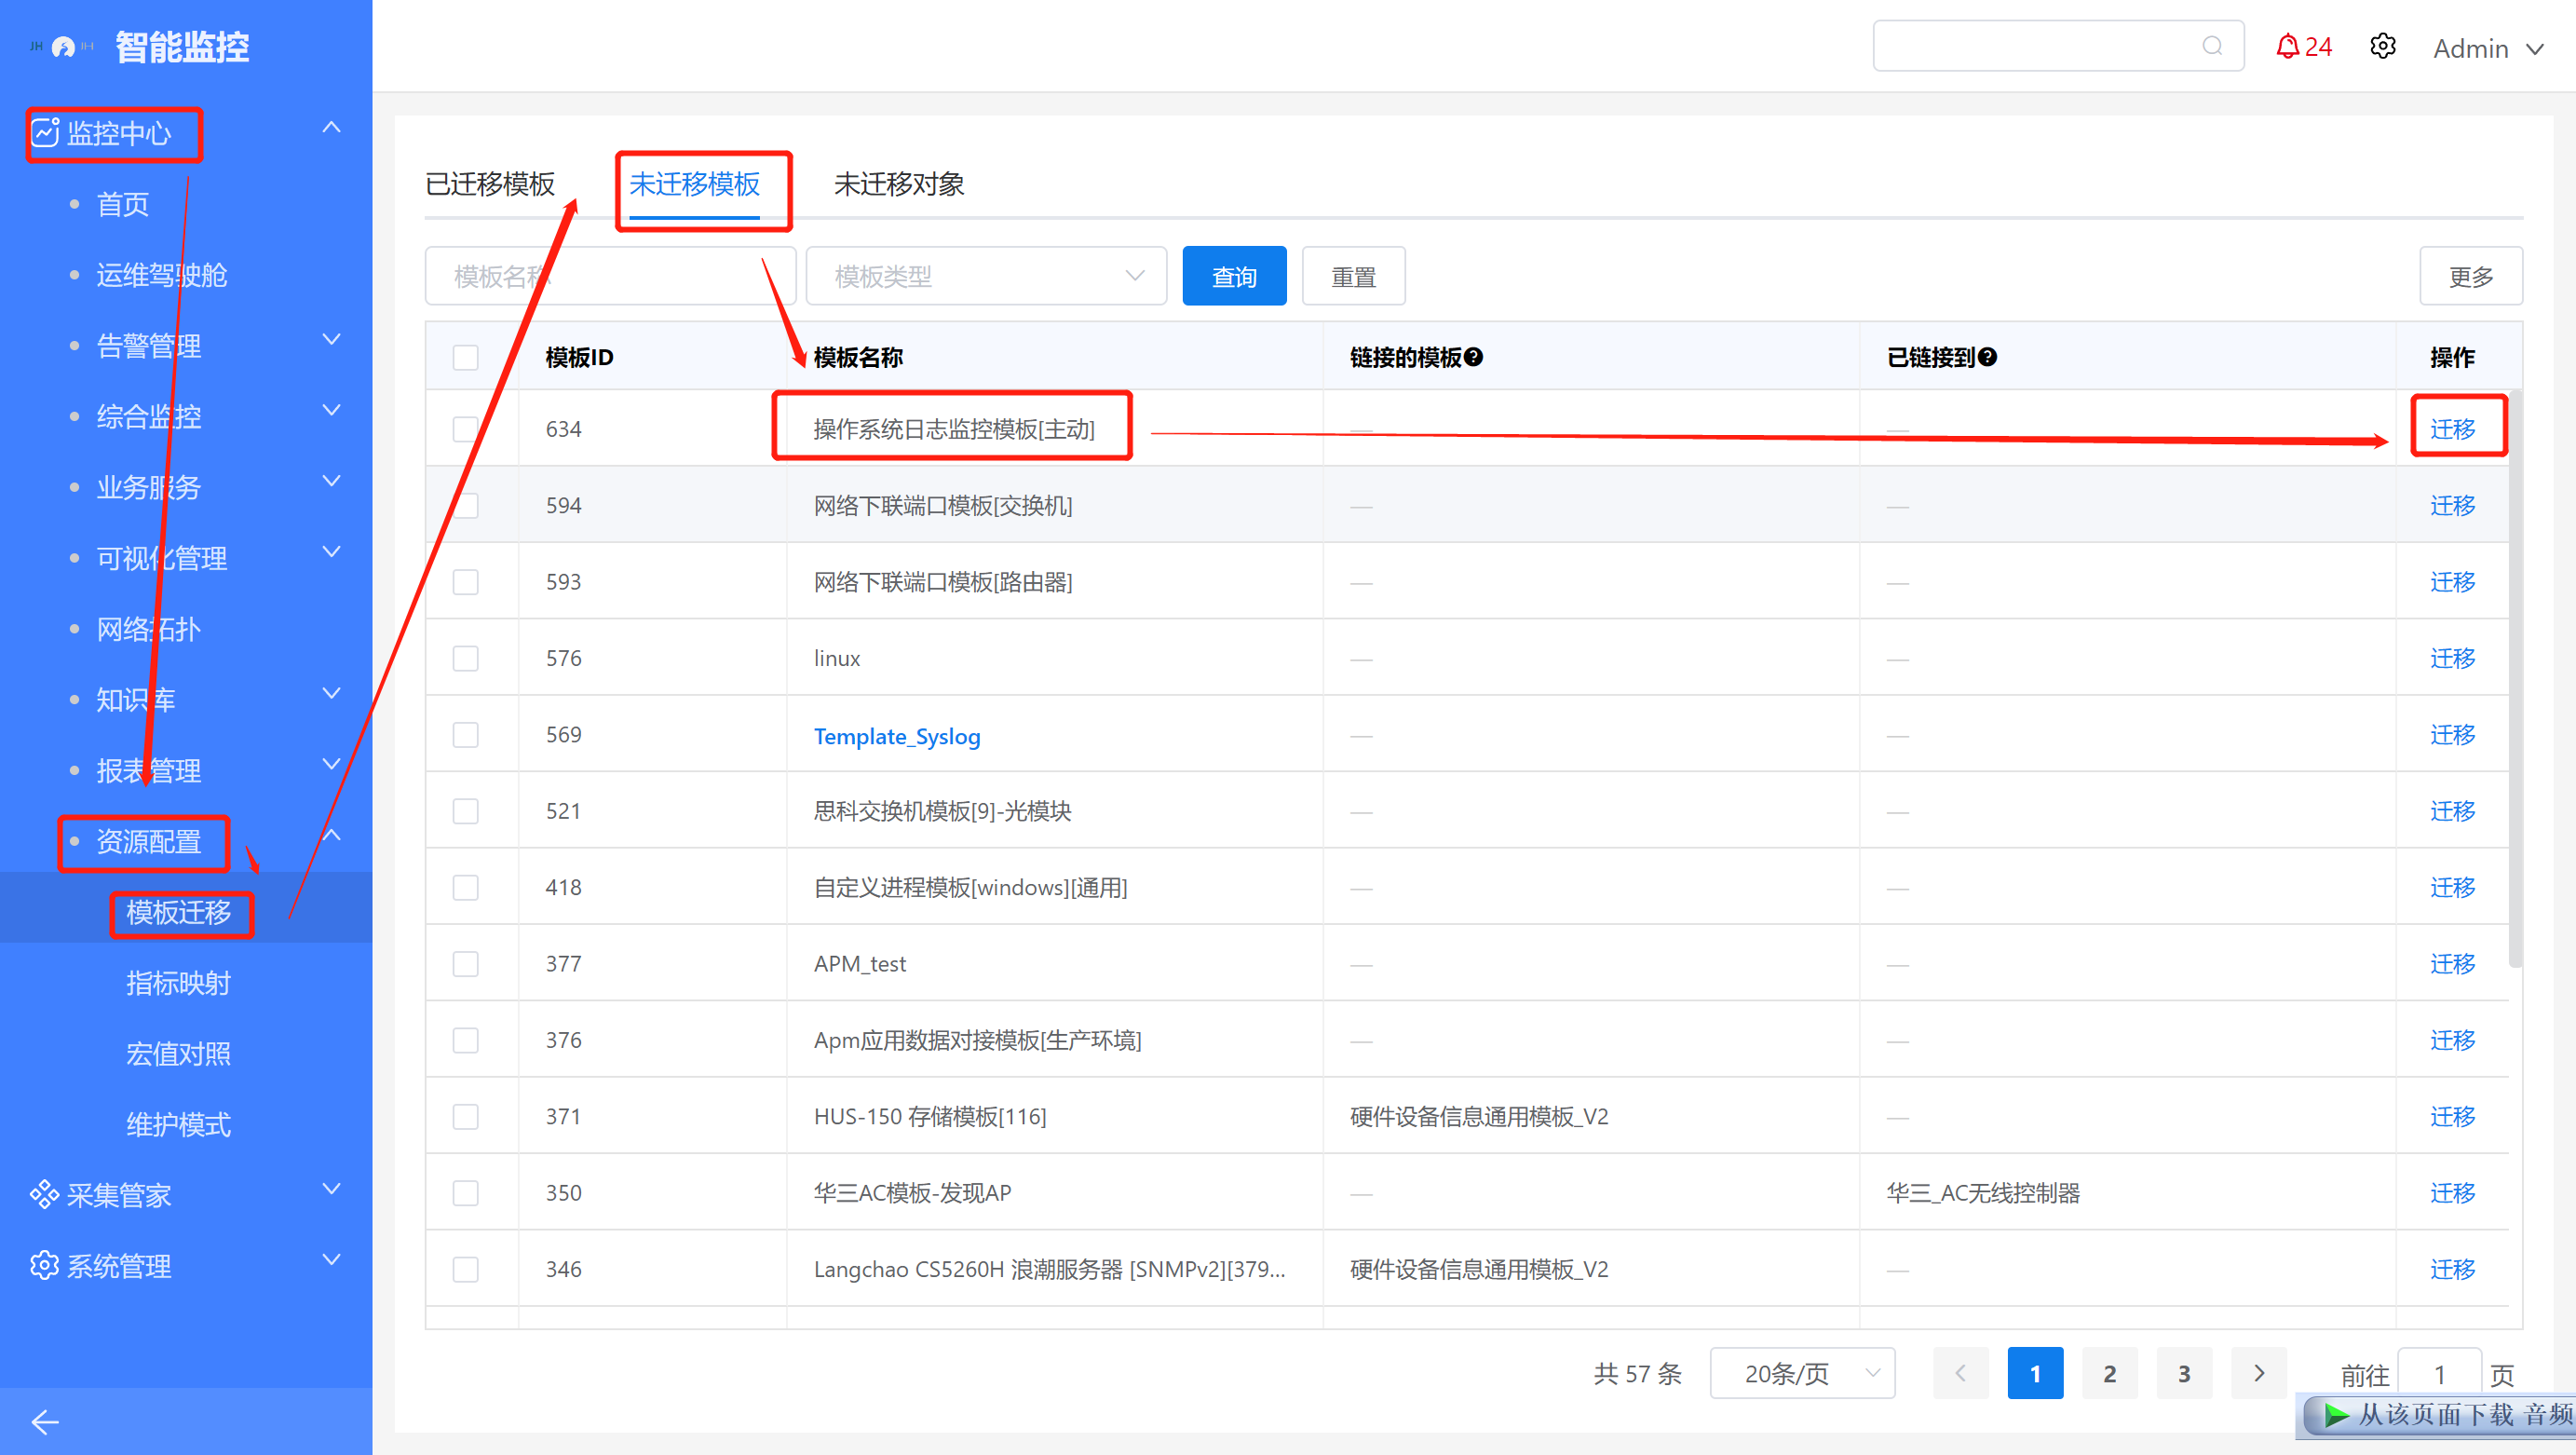Check the box for template ID 350
The width and height of the screenshot is (2576, 1455).
pos(466,1193)
